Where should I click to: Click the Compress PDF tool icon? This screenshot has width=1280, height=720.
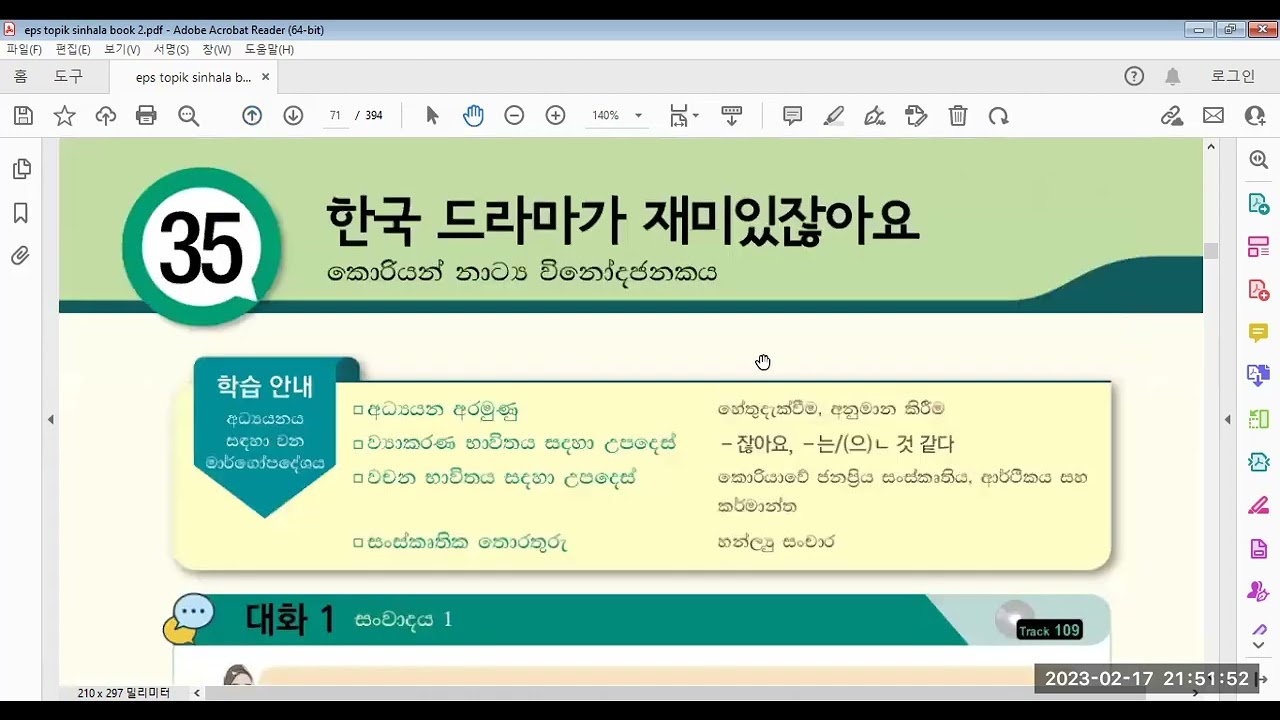(1259, 462)
